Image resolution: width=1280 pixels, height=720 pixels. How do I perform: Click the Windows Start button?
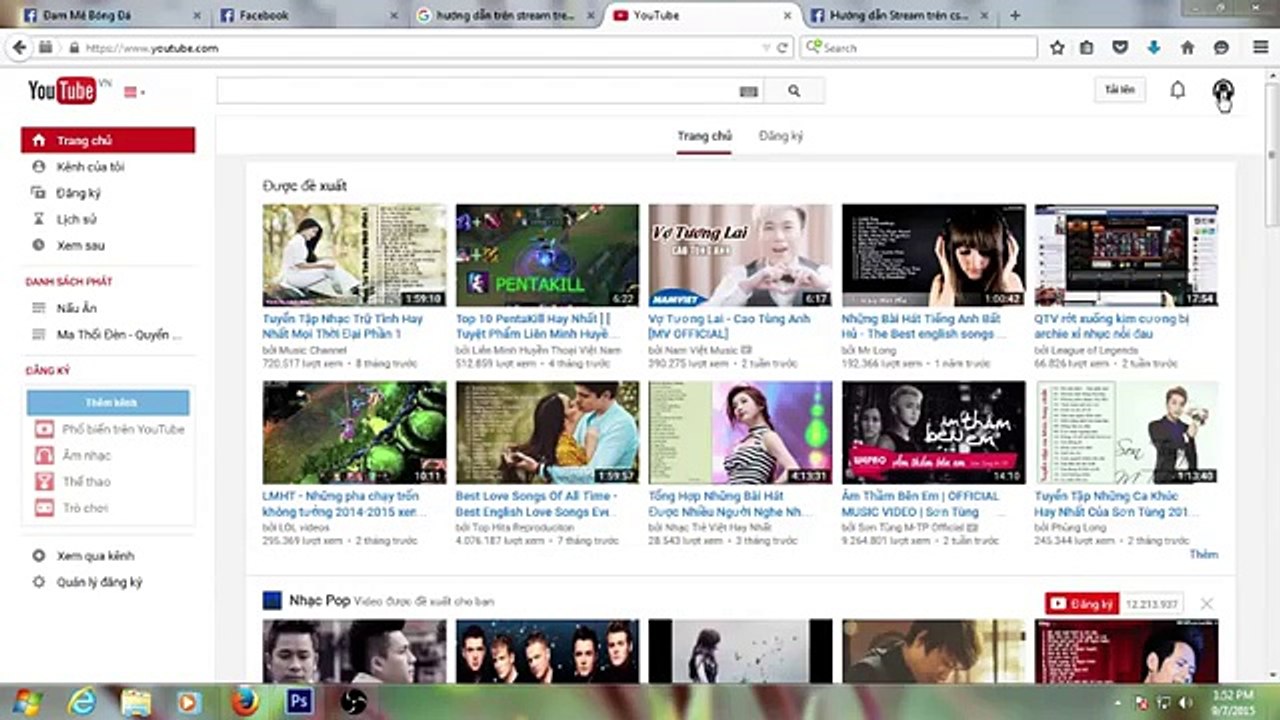pos(26,702)
